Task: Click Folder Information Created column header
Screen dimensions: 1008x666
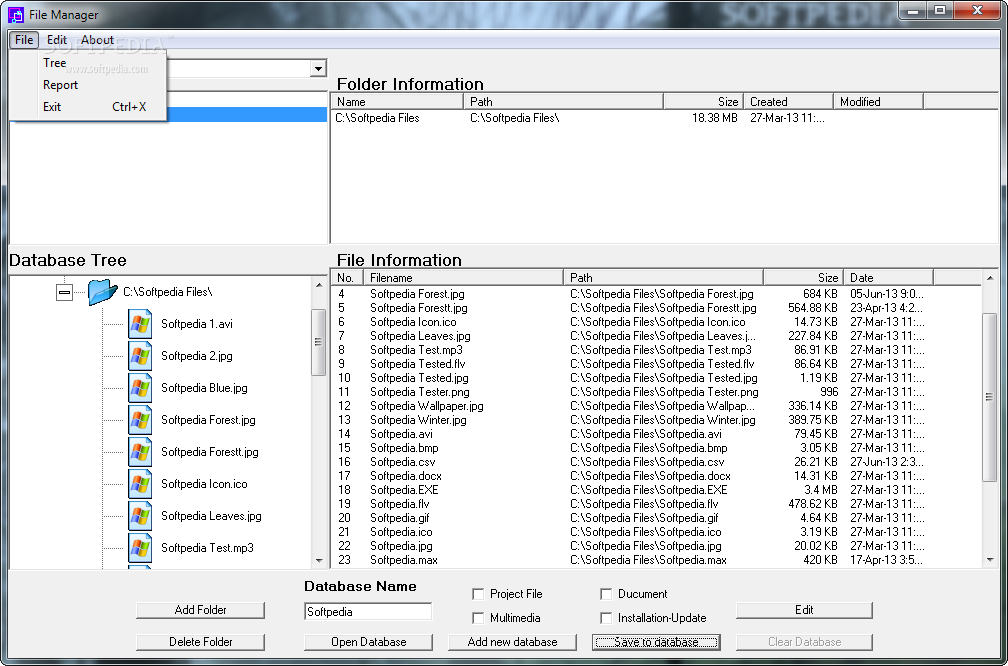Action: (788, 102)
